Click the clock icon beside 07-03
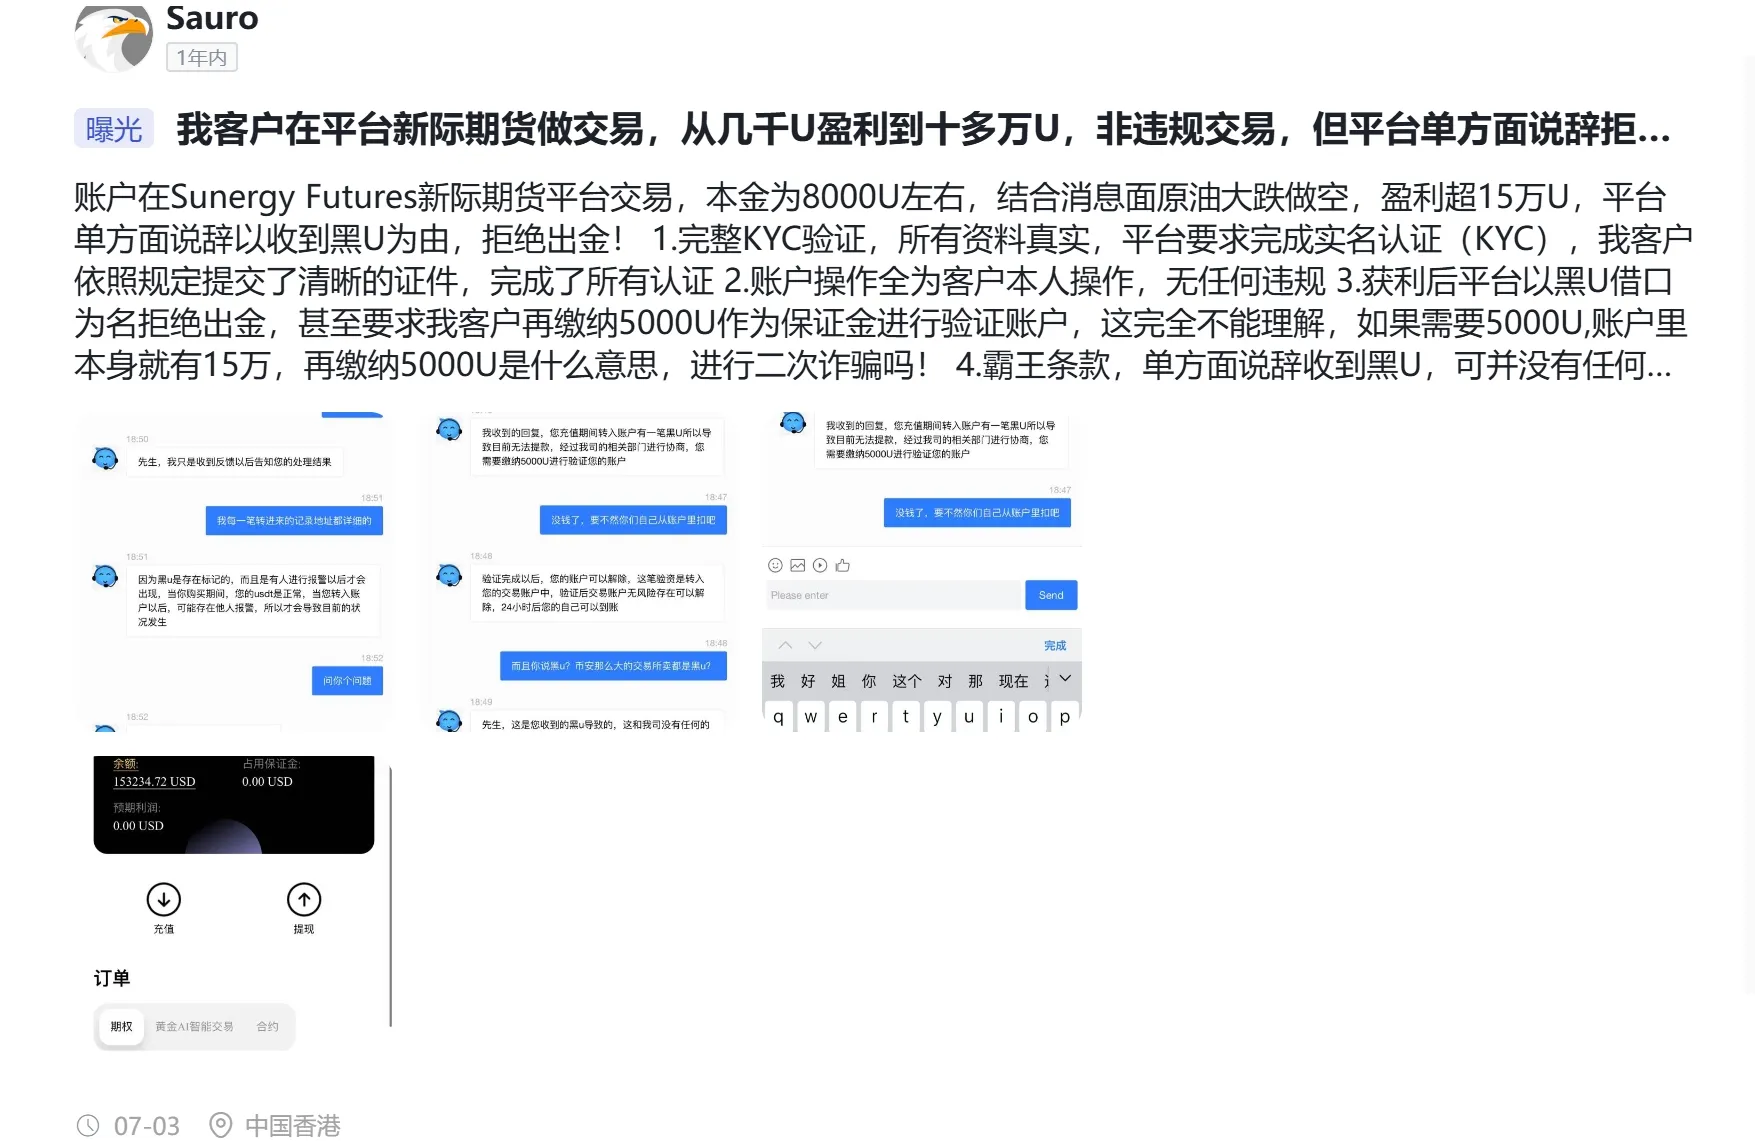This screenshot has width=1755, height=1141. click(x=88, y=1125)
